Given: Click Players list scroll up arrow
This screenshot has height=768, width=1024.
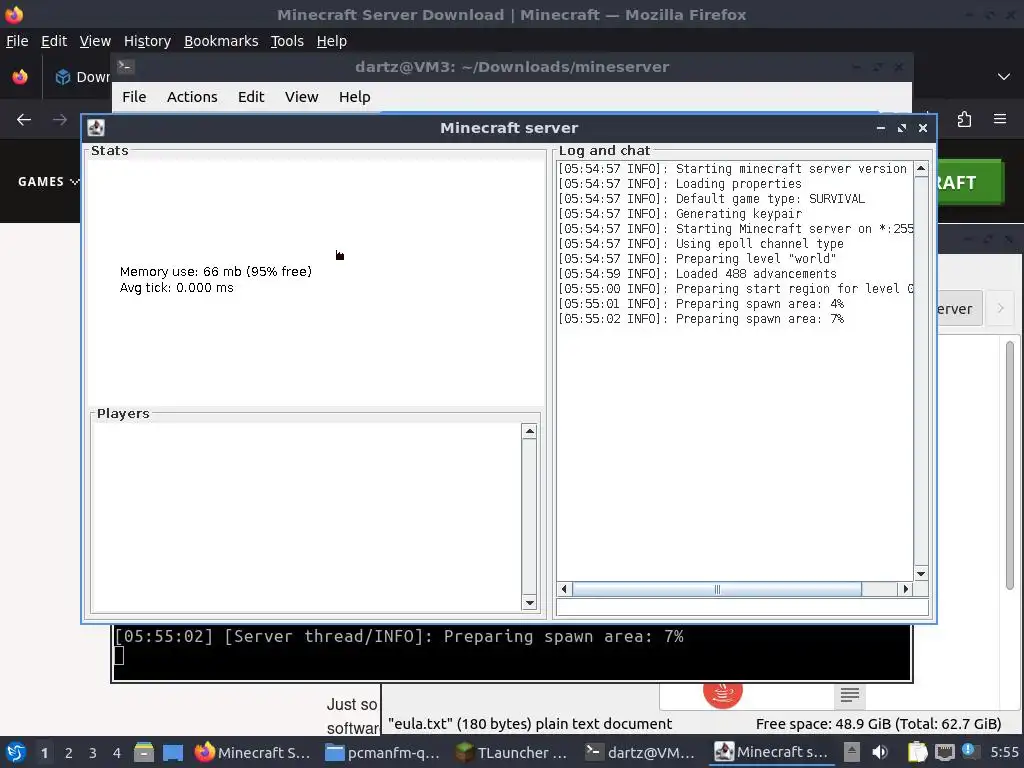Looking at the screenshot, I should (530, 431).
